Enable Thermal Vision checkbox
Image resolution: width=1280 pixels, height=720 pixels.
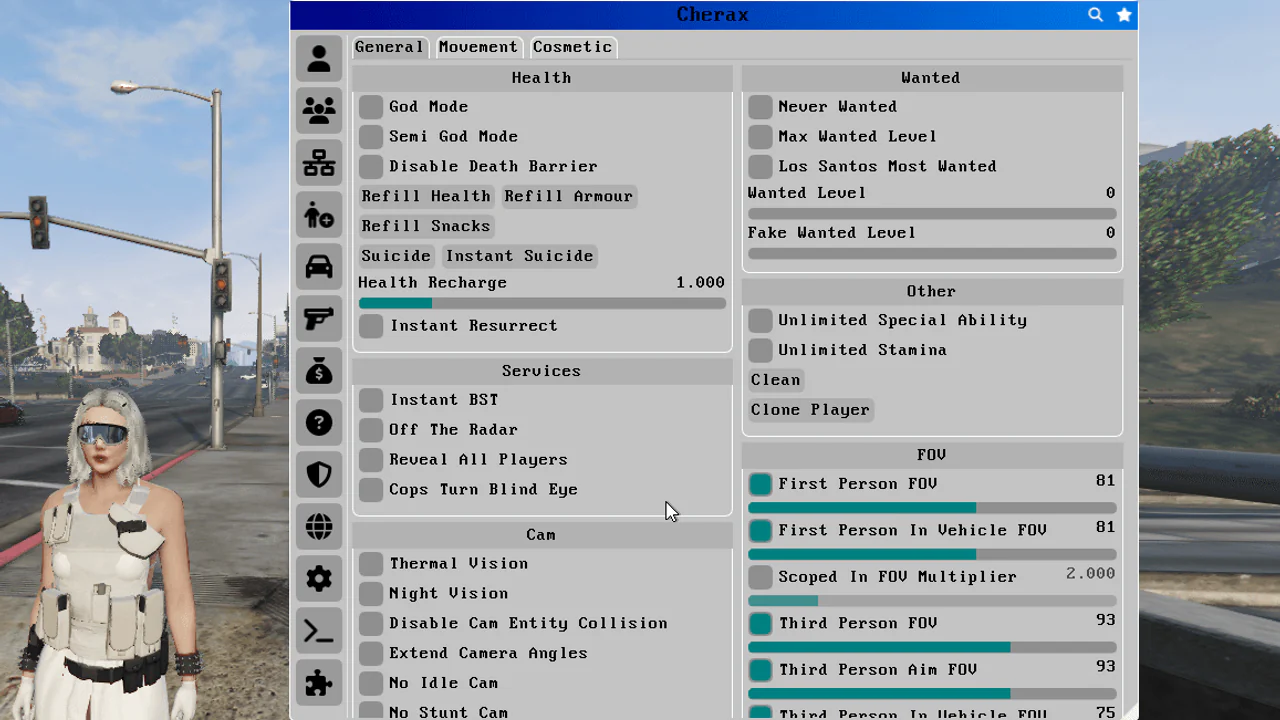(x=371, y=564)
